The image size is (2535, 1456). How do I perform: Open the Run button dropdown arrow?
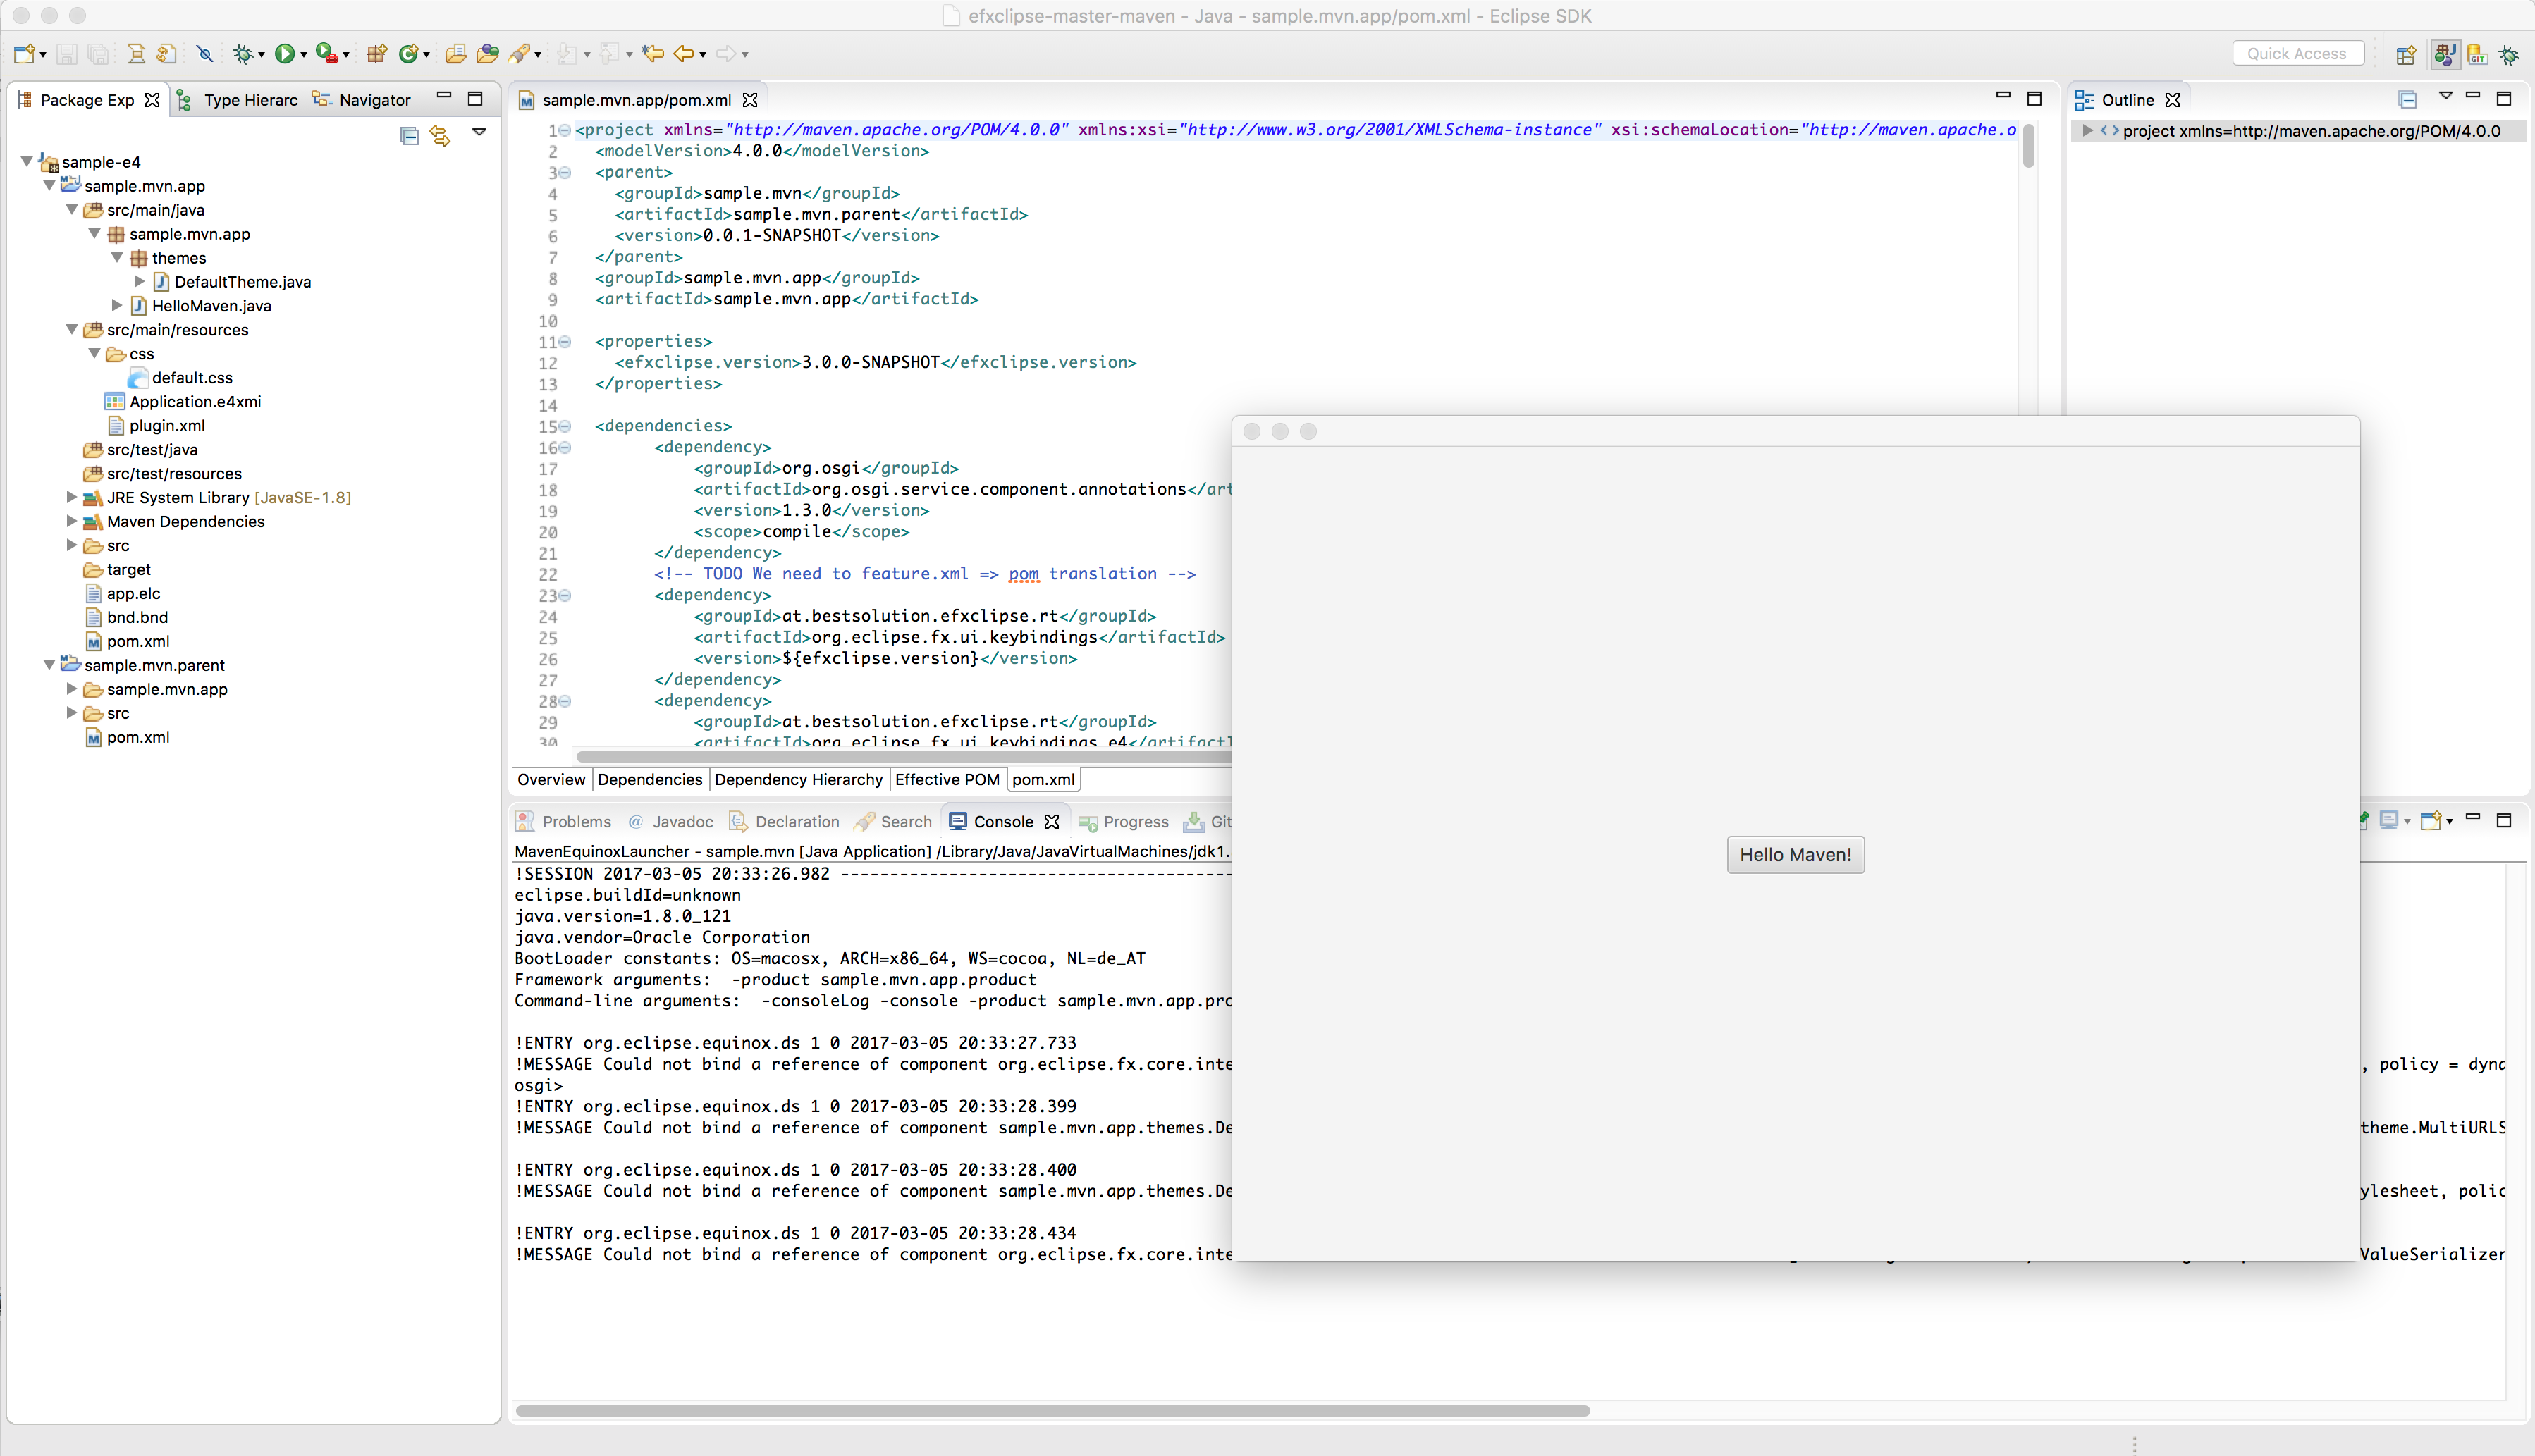[304, 55]
